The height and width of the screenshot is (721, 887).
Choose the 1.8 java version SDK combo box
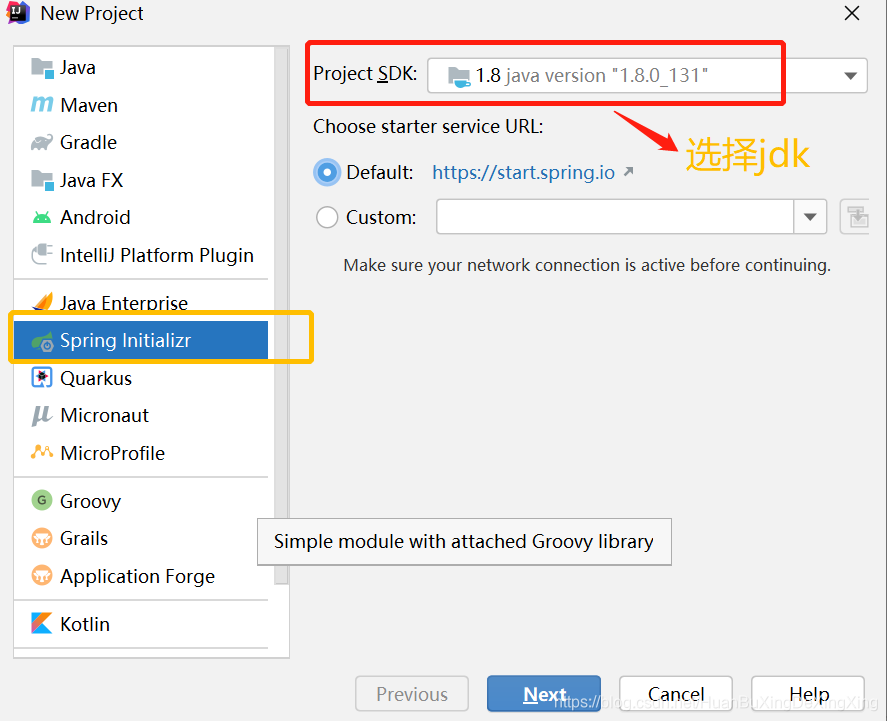647,75
